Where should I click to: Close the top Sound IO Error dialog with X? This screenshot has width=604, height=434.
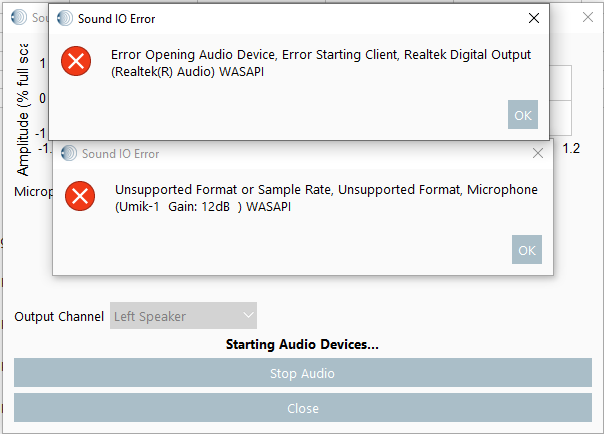[x=535, y=18]
